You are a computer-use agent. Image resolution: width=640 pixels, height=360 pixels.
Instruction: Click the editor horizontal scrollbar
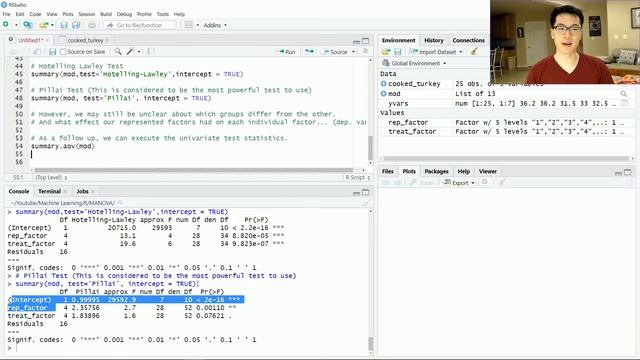(x=193, y=170)
